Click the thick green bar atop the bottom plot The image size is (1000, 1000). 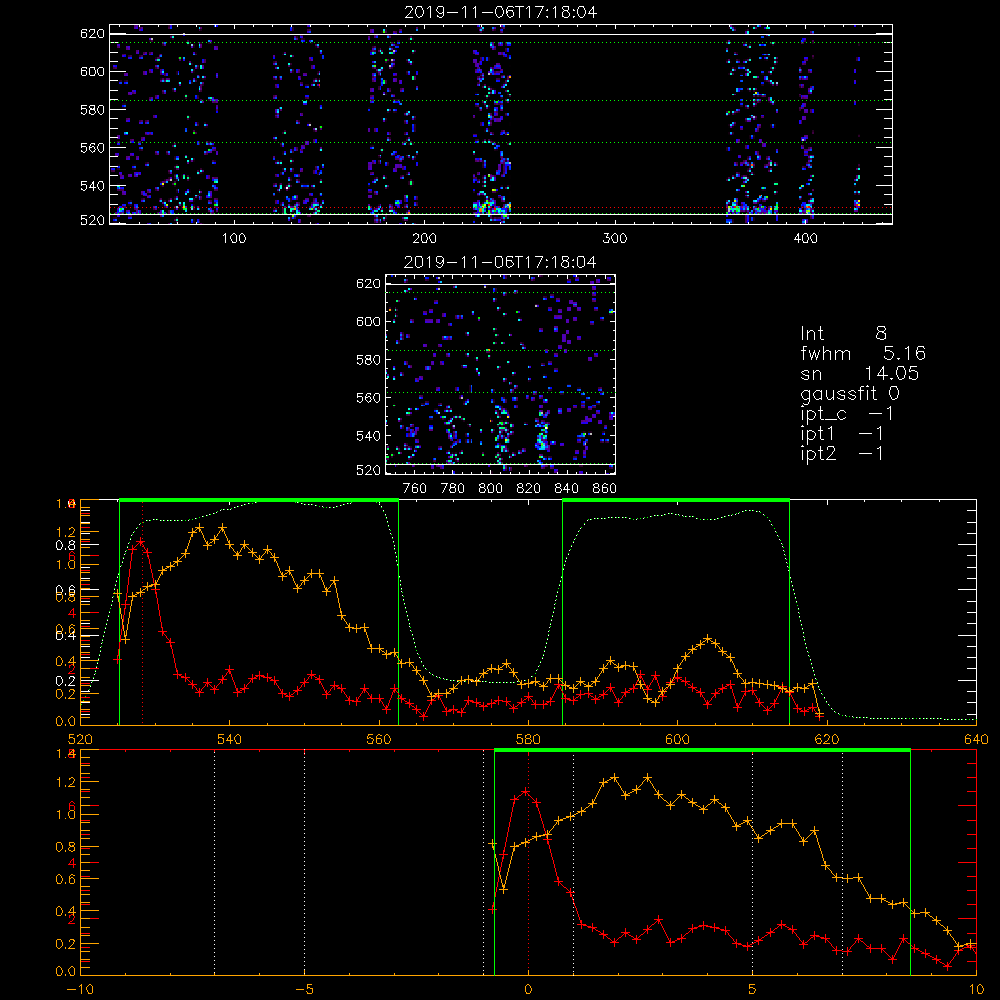(x=702, y=750)
